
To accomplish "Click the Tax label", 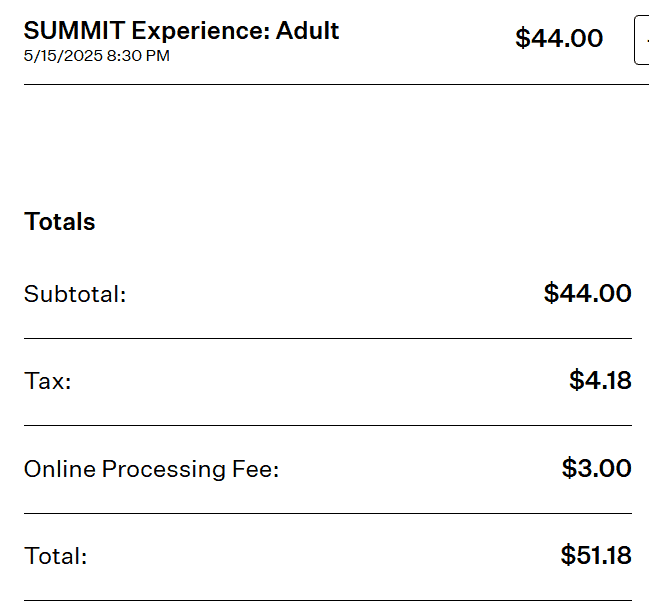I will (x=48, y=381).
